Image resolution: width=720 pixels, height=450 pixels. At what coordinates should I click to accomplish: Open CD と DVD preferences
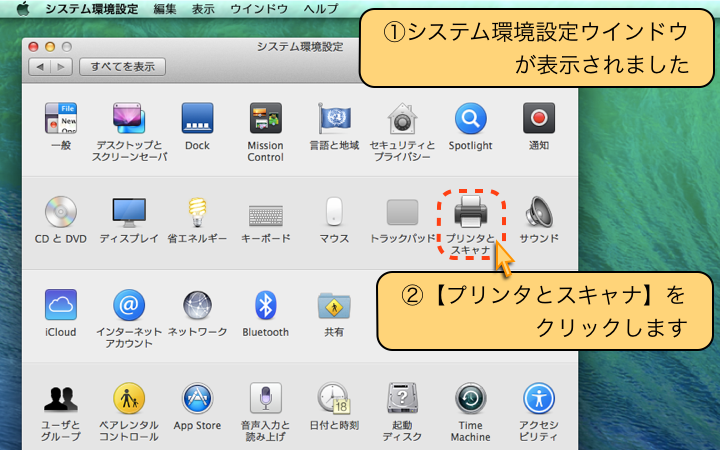tap(61, 212)
